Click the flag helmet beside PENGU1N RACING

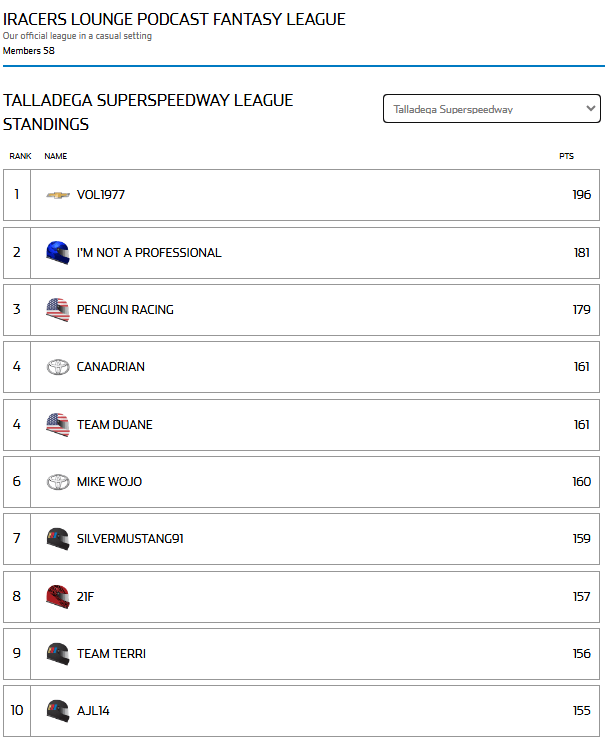(x=58, y=310)
